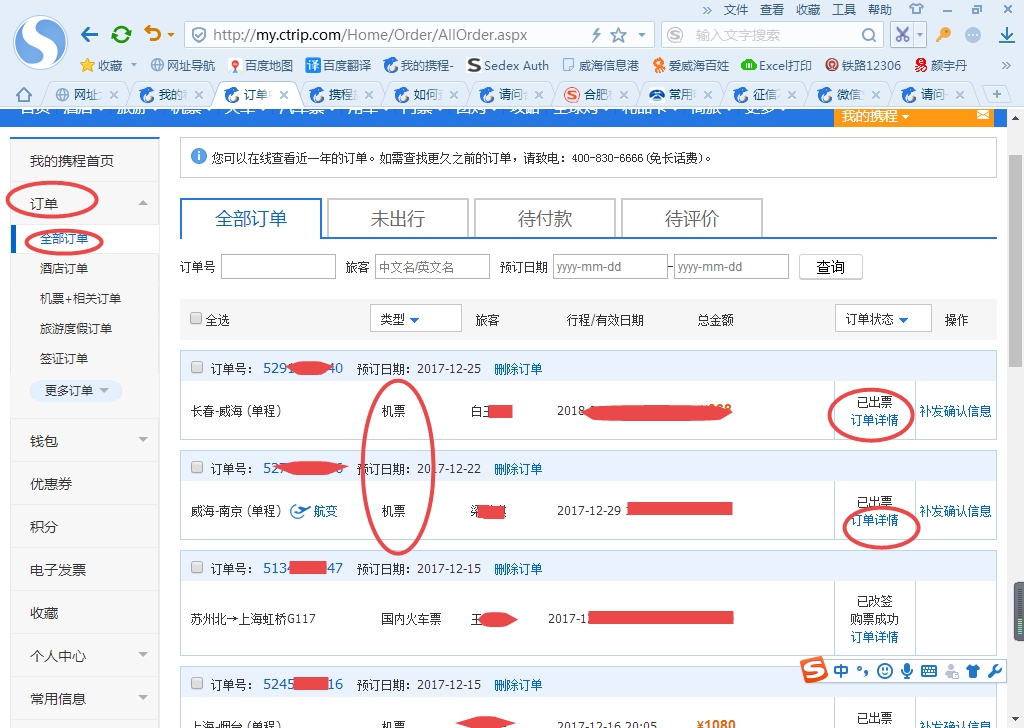
Task: Open the download arrow icon in toolbar
Action: point(1007,35)
